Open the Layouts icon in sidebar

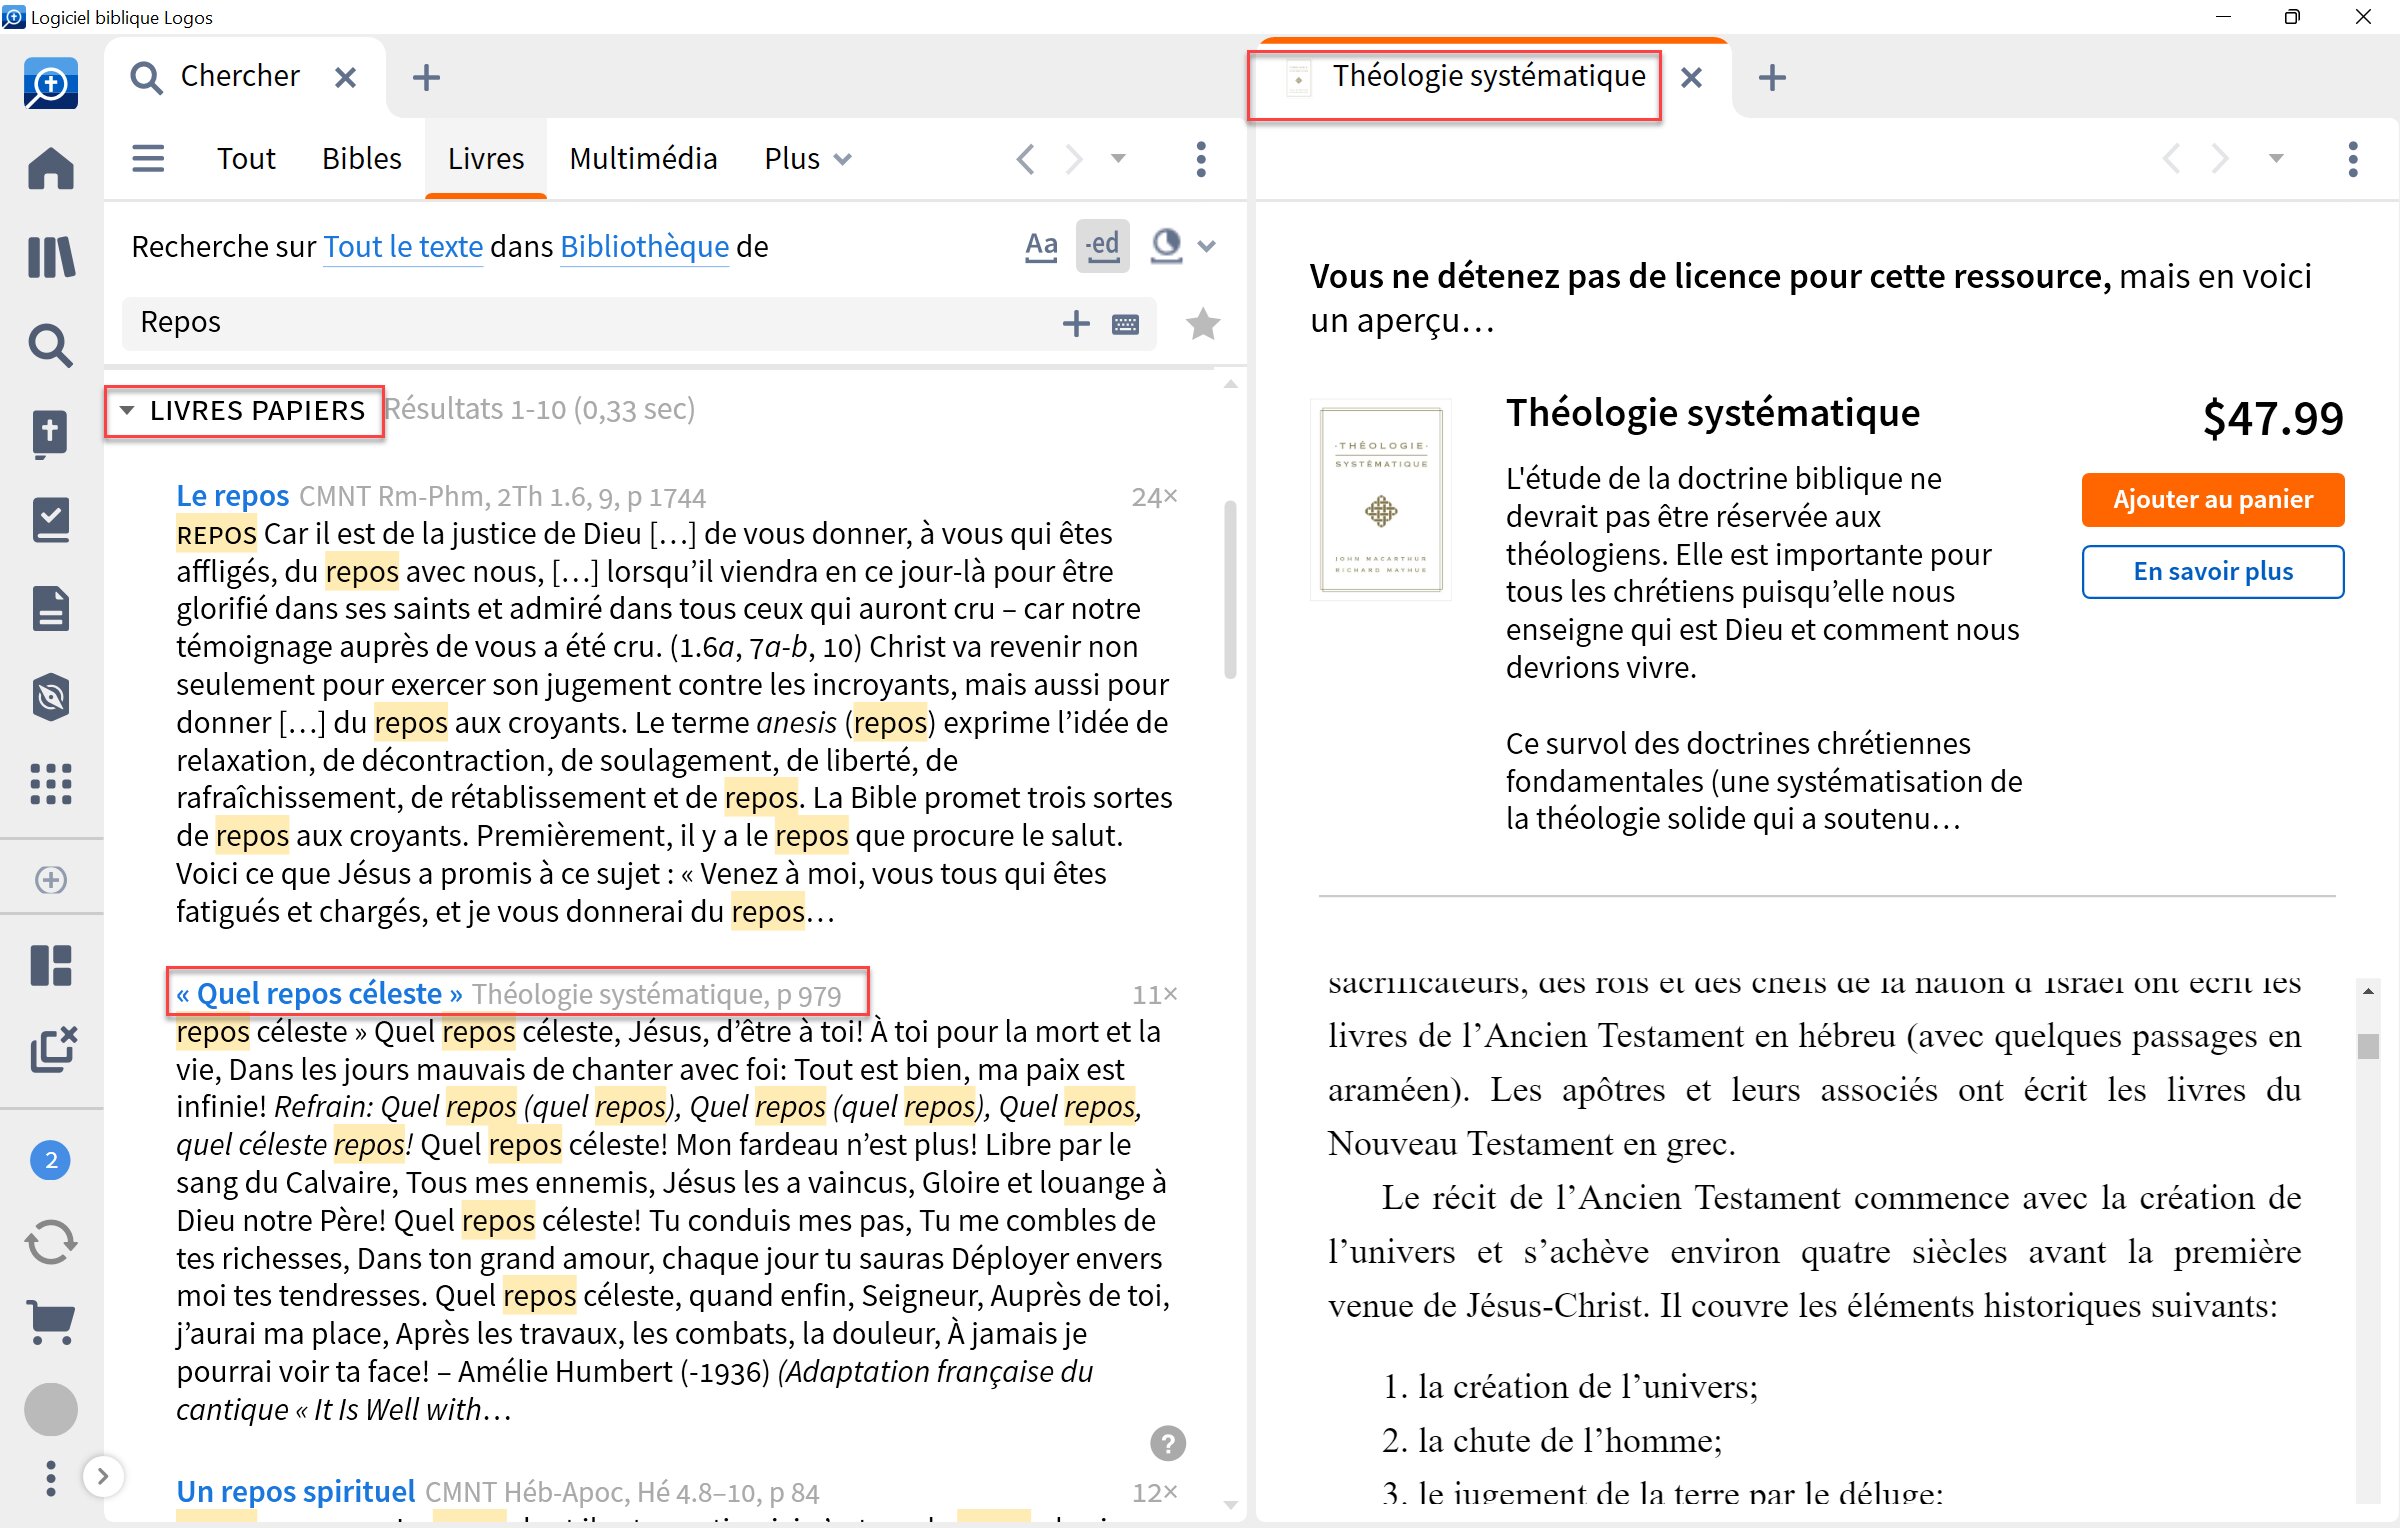[50, 966]
